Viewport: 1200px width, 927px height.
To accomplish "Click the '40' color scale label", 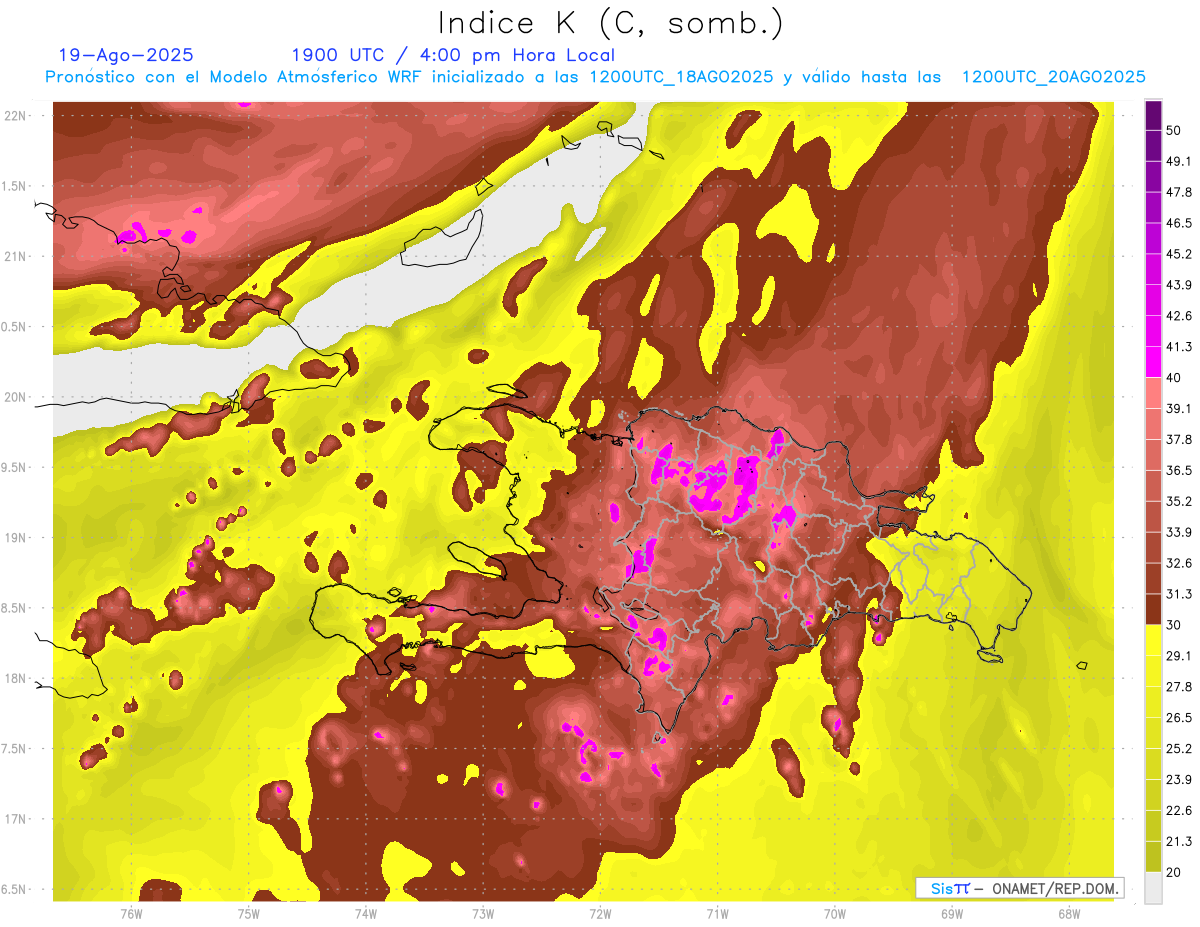I will [x=1175, y=378].
